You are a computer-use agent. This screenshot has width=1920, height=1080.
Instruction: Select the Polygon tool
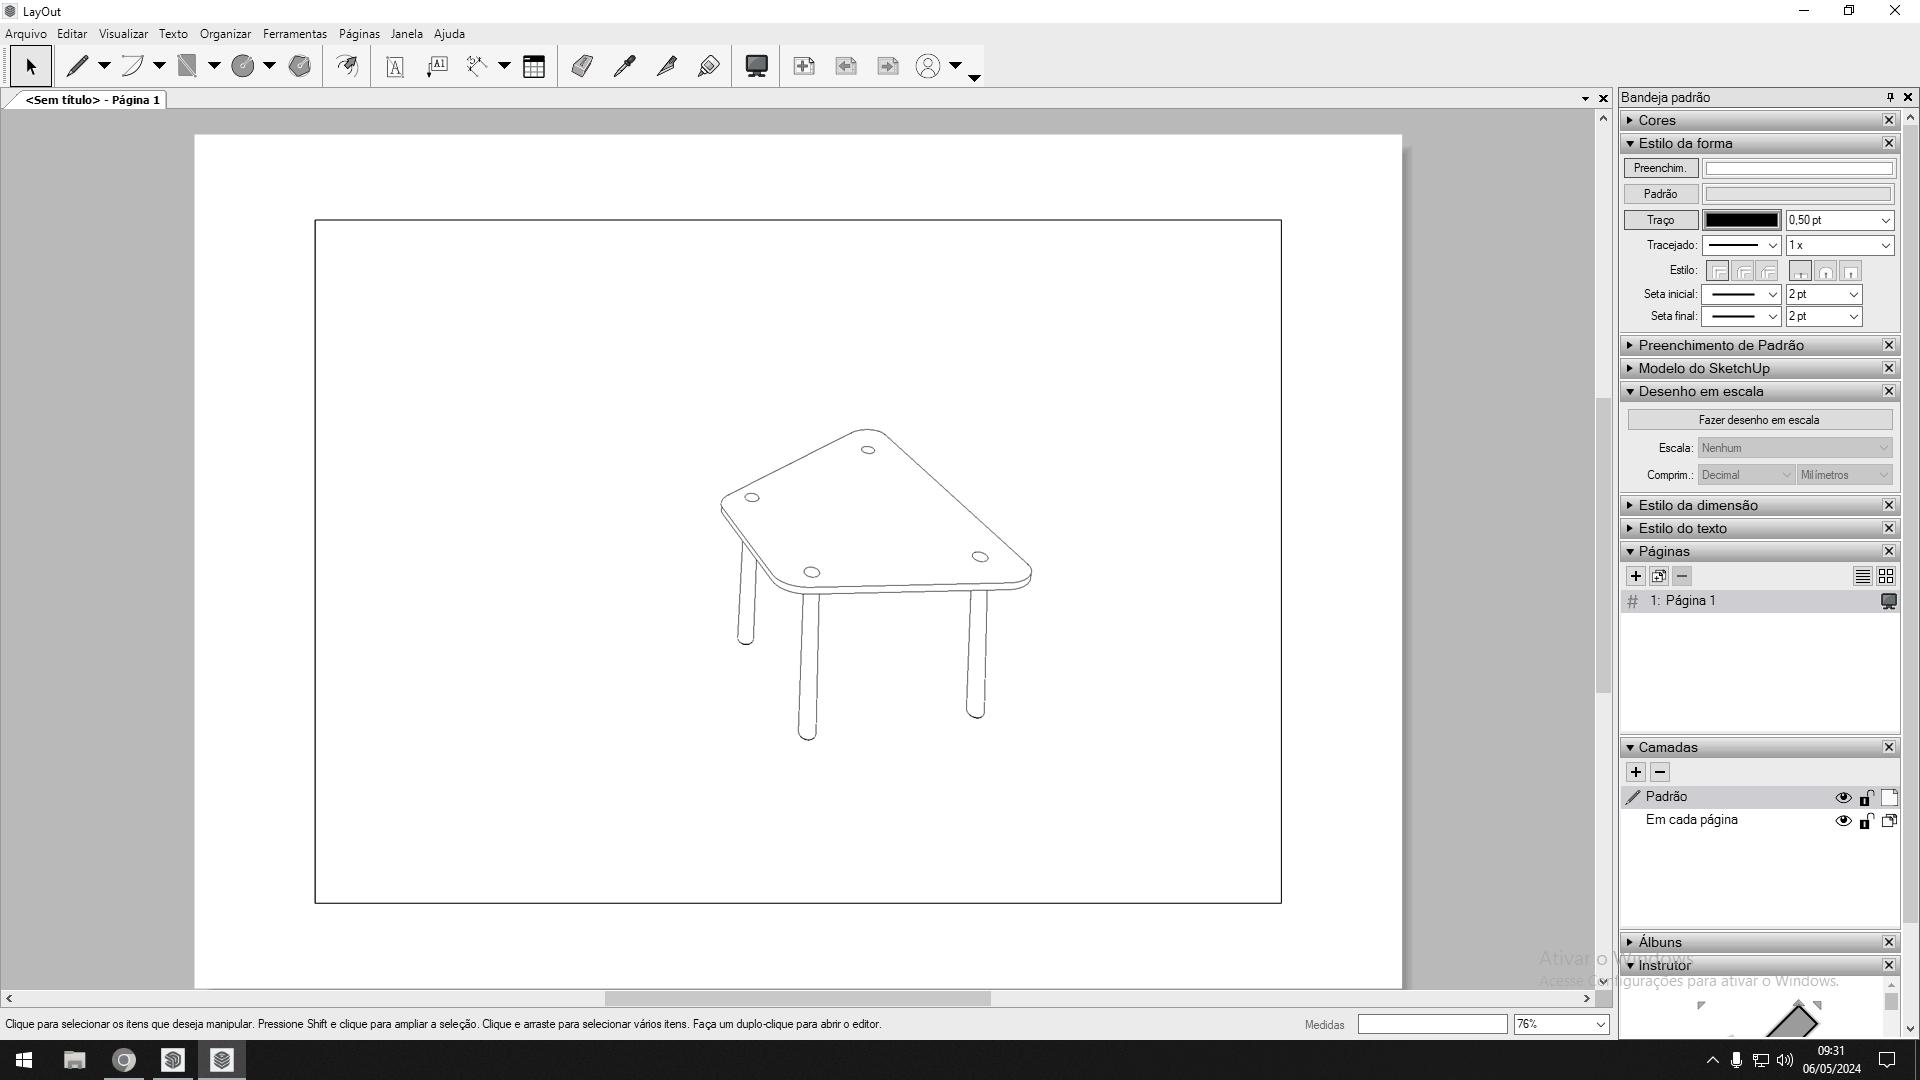click(x=300, y=66)
